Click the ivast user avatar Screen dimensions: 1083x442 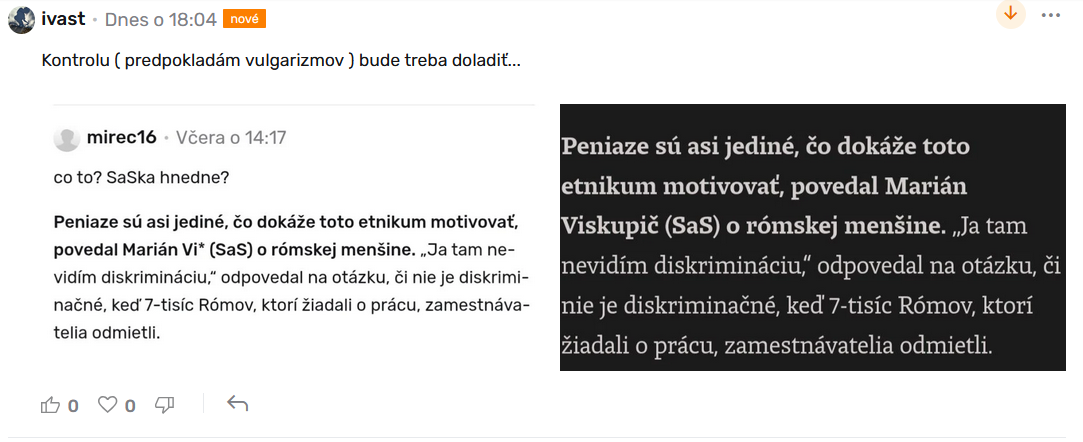click(x=22, y=19)
